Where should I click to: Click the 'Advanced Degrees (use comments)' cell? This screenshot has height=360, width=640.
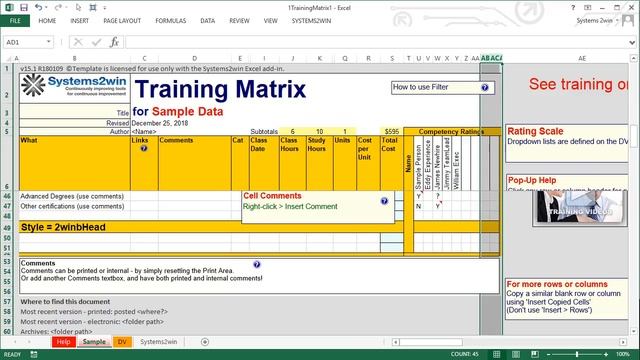(x=75, y=196)
